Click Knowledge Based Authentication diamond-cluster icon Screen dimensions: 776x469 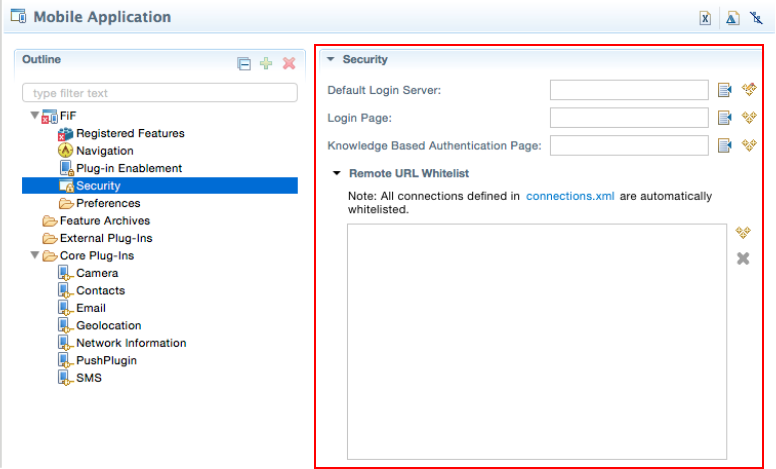[749, 145]
